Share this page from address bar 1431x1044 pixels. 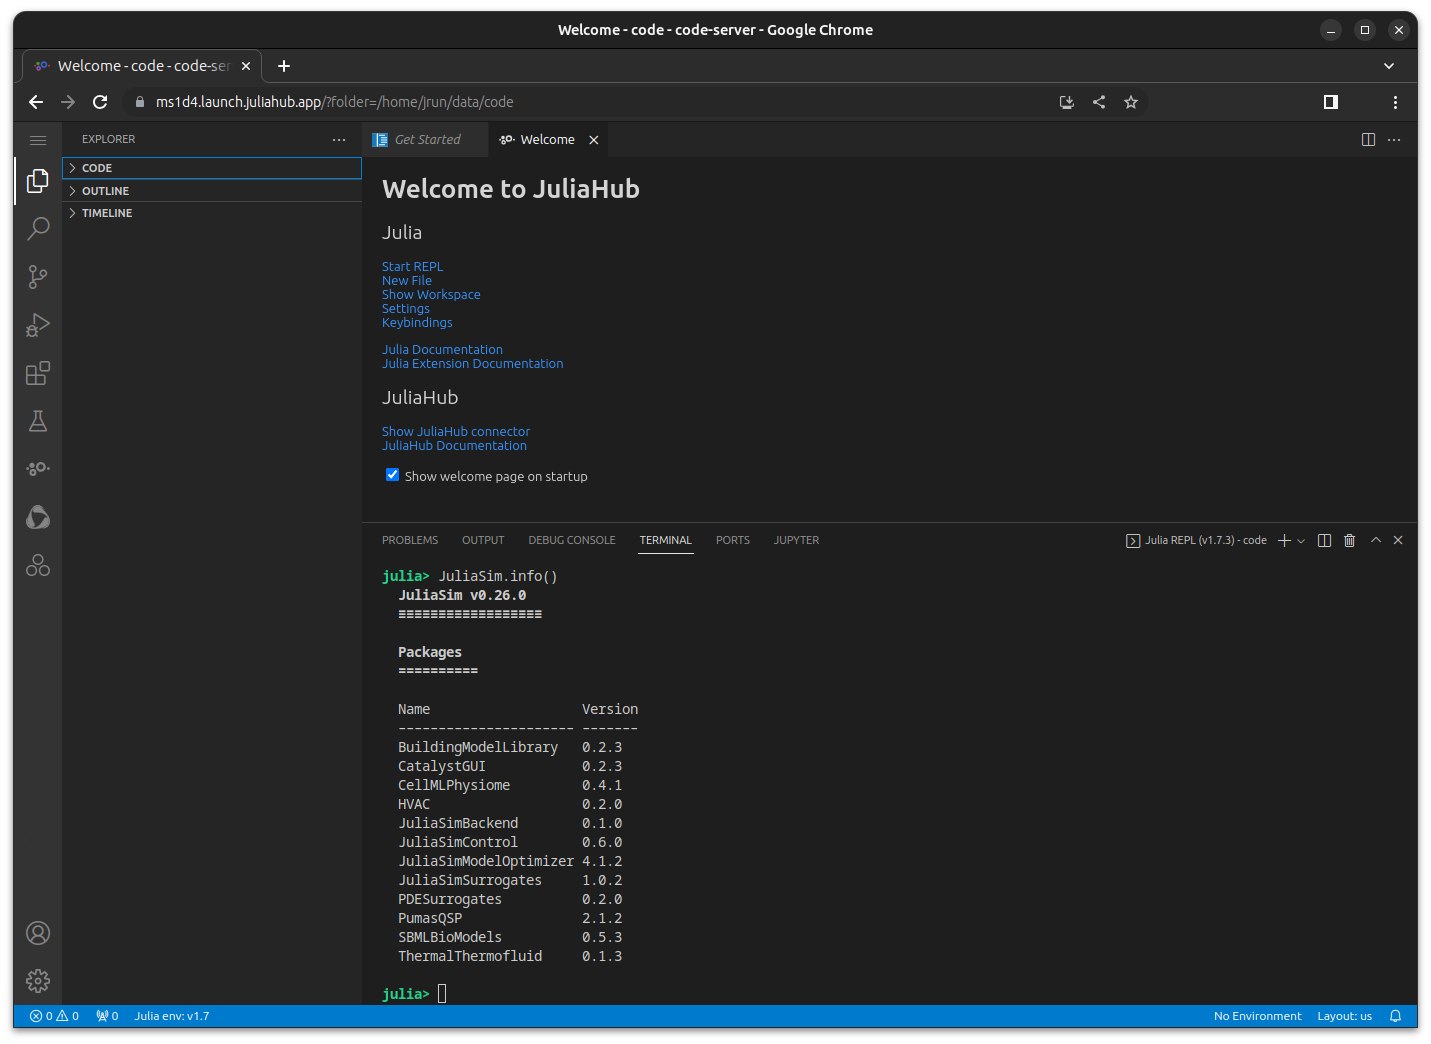pyautogui.click(x=1099, y=102)
